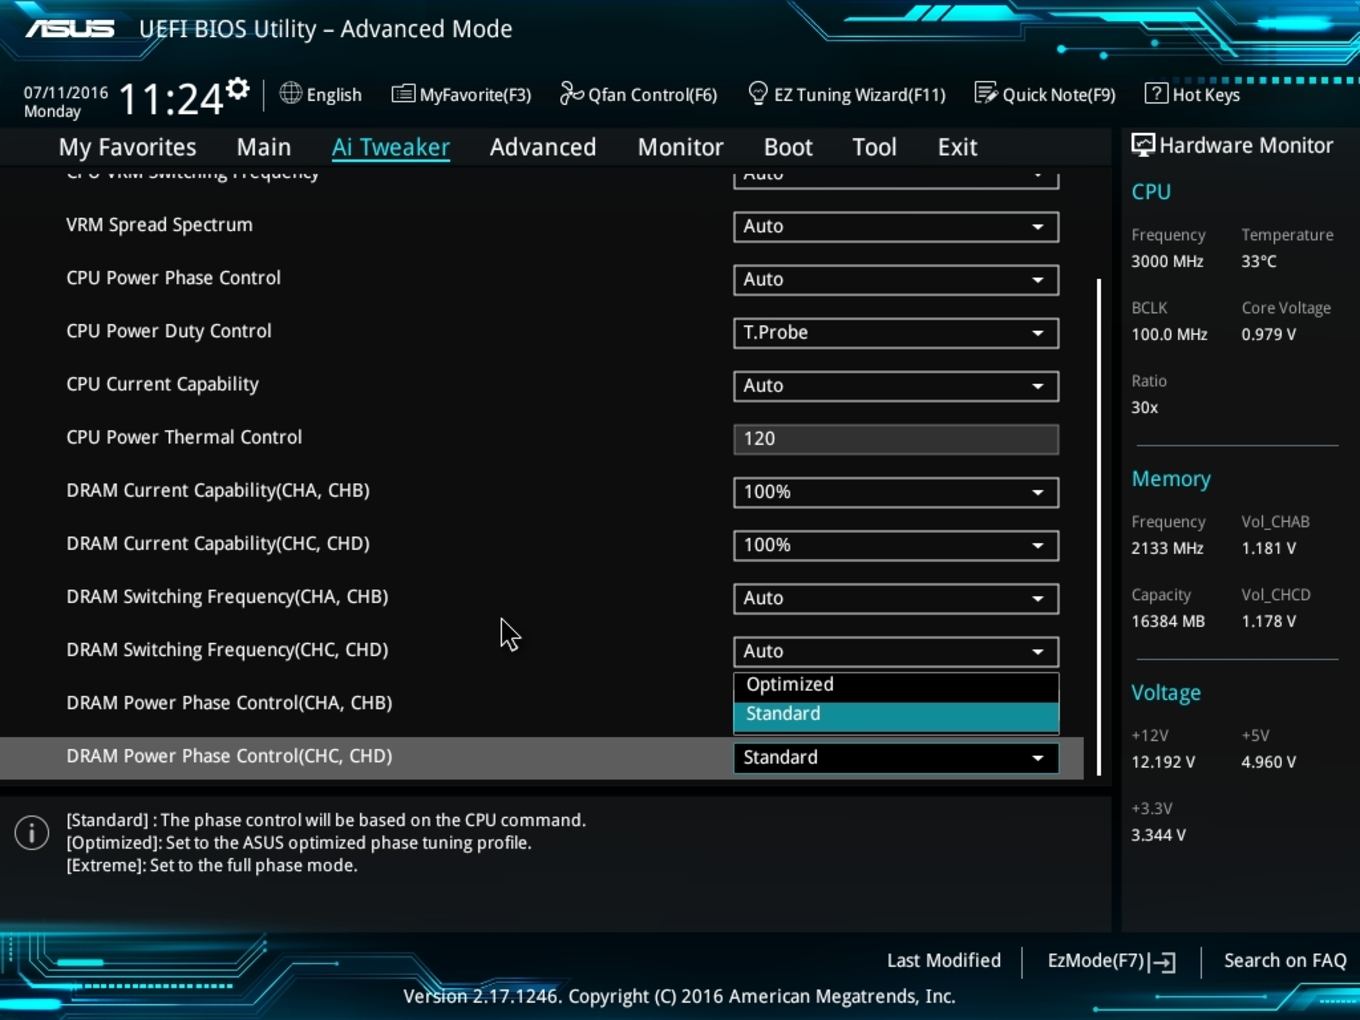Launch EZ Tuning Wizard lightbulb icon
The width and height of the screenshot is (1360, 1020).
758,93
